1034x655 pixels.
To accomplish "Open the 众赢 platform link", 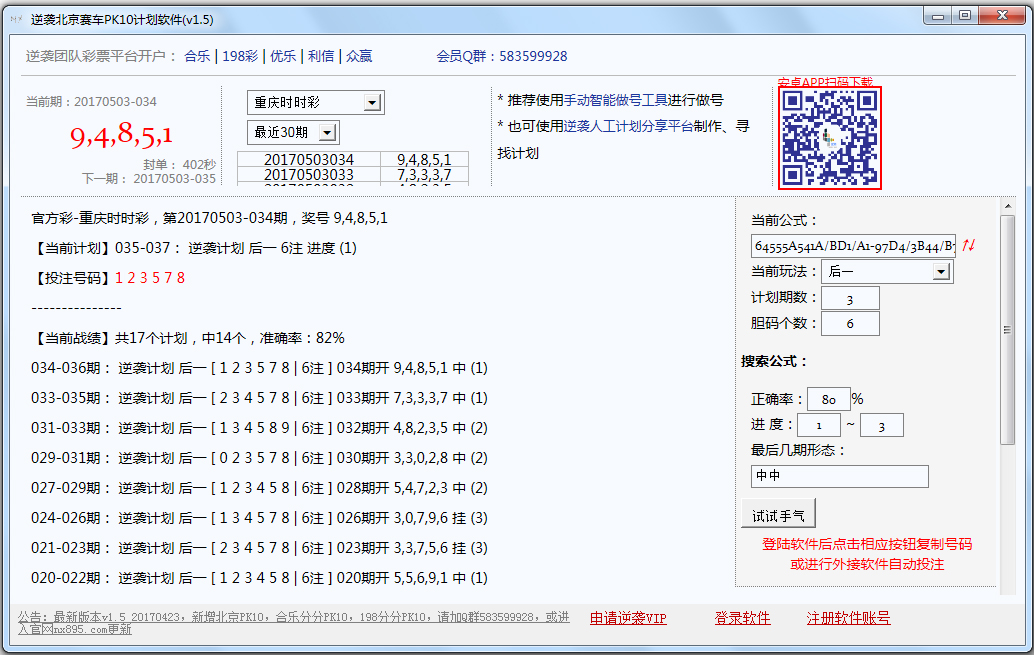I will click(359, 56).
